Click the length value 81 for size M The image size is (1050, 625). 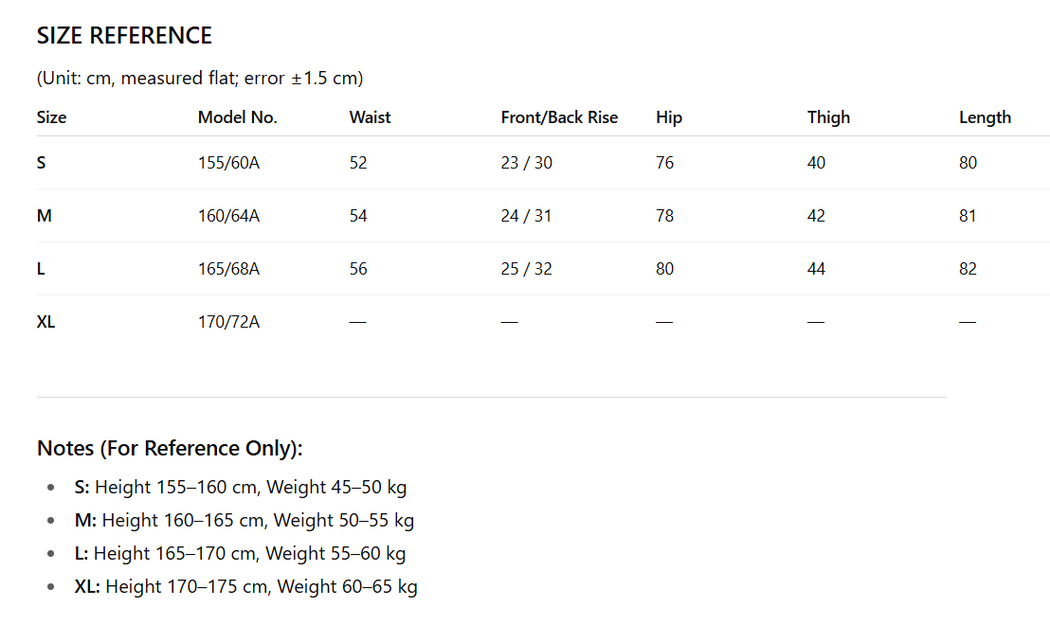tap(967, 216)
